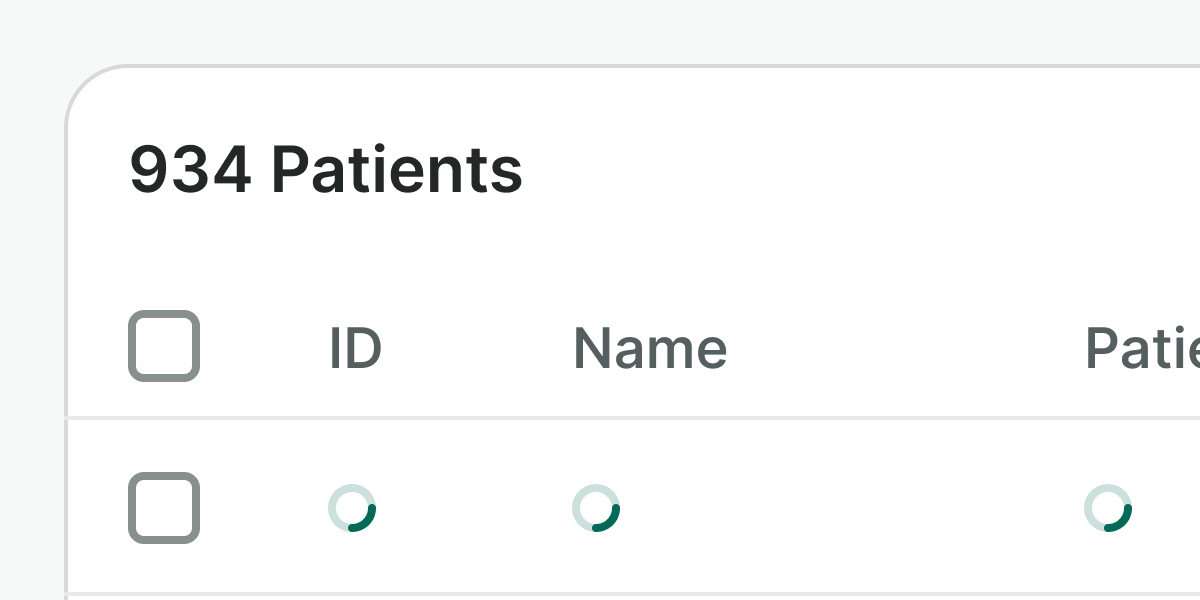Sort the table by the Name column header
This screenshot has width=1200, height=600.
[x=650, y=349]
